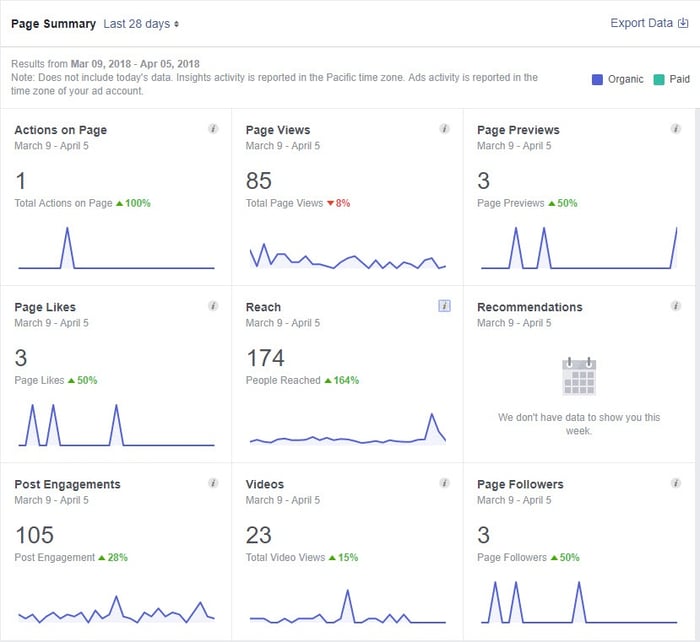Click the info icon on Page Likes card
The image size is (700, 642).
[x=213, y=306]
